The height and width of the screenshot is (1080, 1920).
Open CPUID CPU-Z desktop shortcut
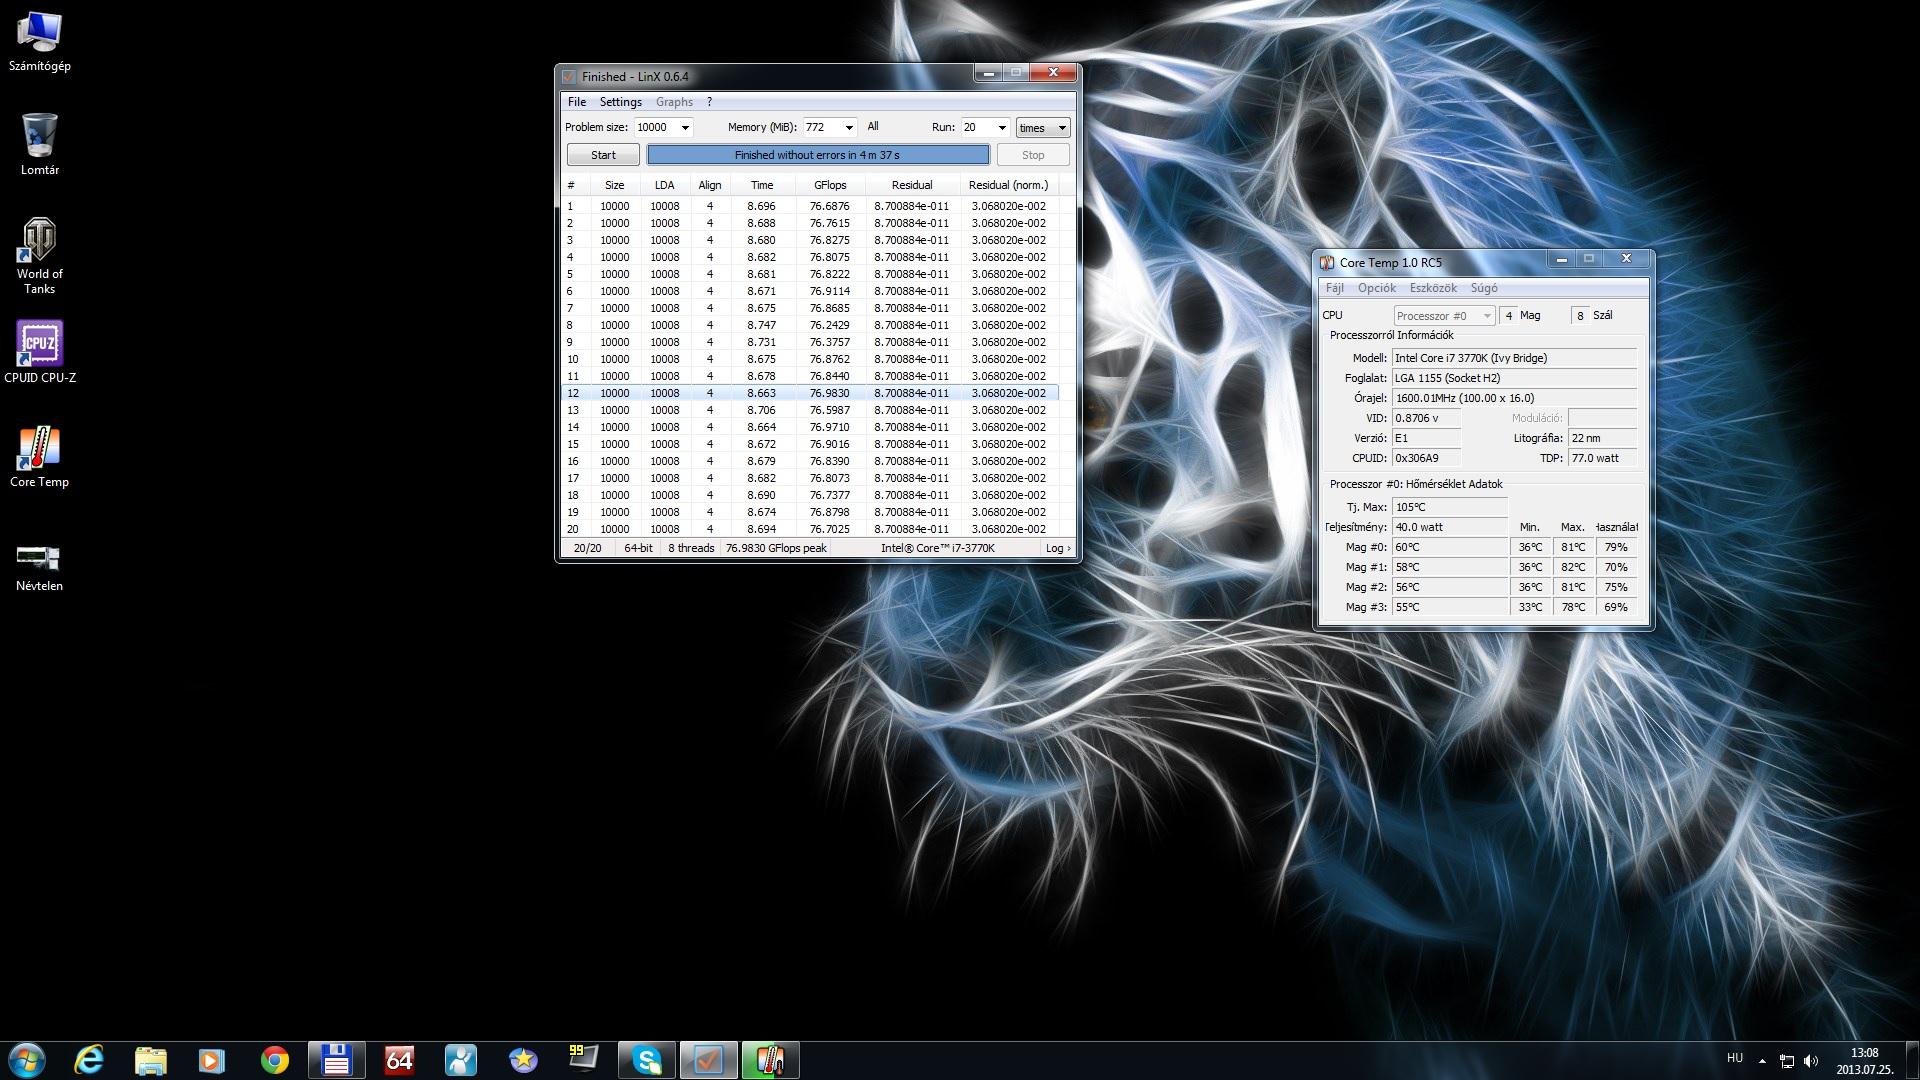pos(40,352)
